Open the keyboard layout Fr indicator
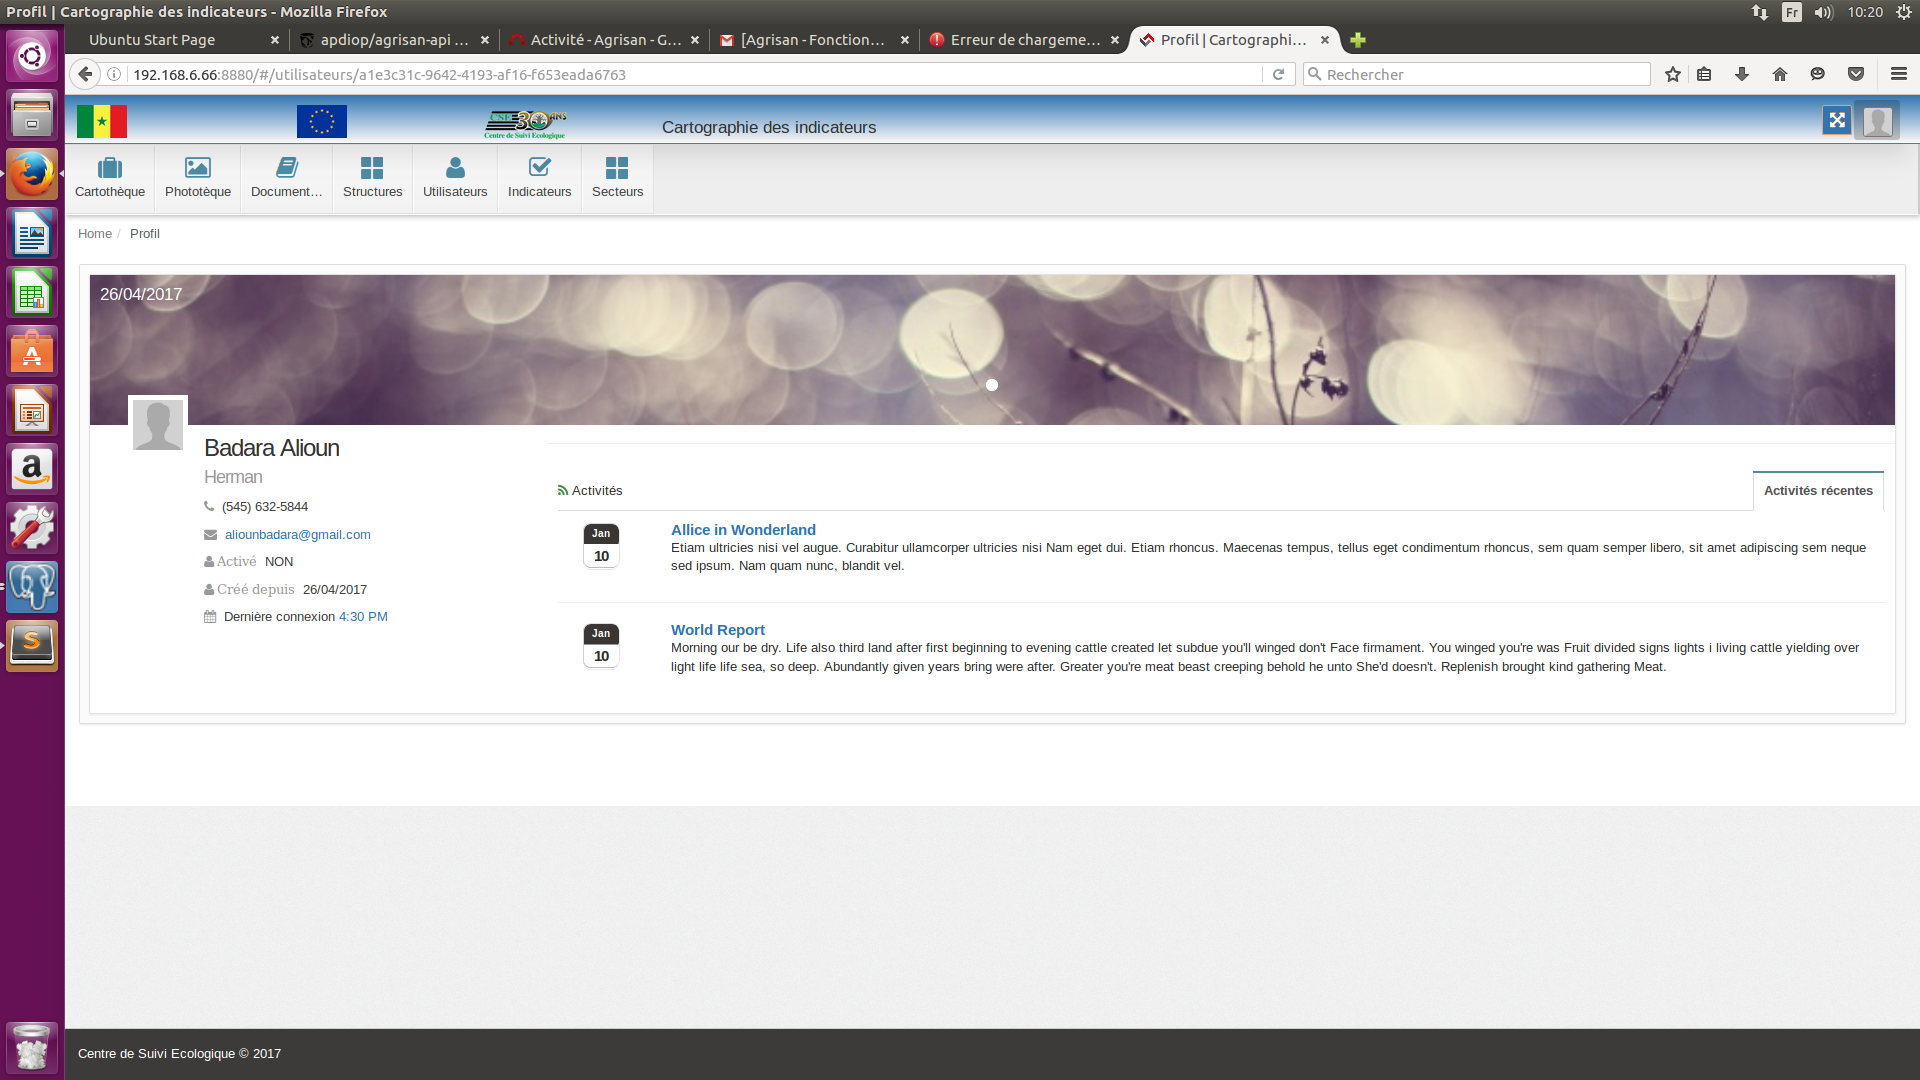The image size is (1920, 1080). coord(1792,12)
